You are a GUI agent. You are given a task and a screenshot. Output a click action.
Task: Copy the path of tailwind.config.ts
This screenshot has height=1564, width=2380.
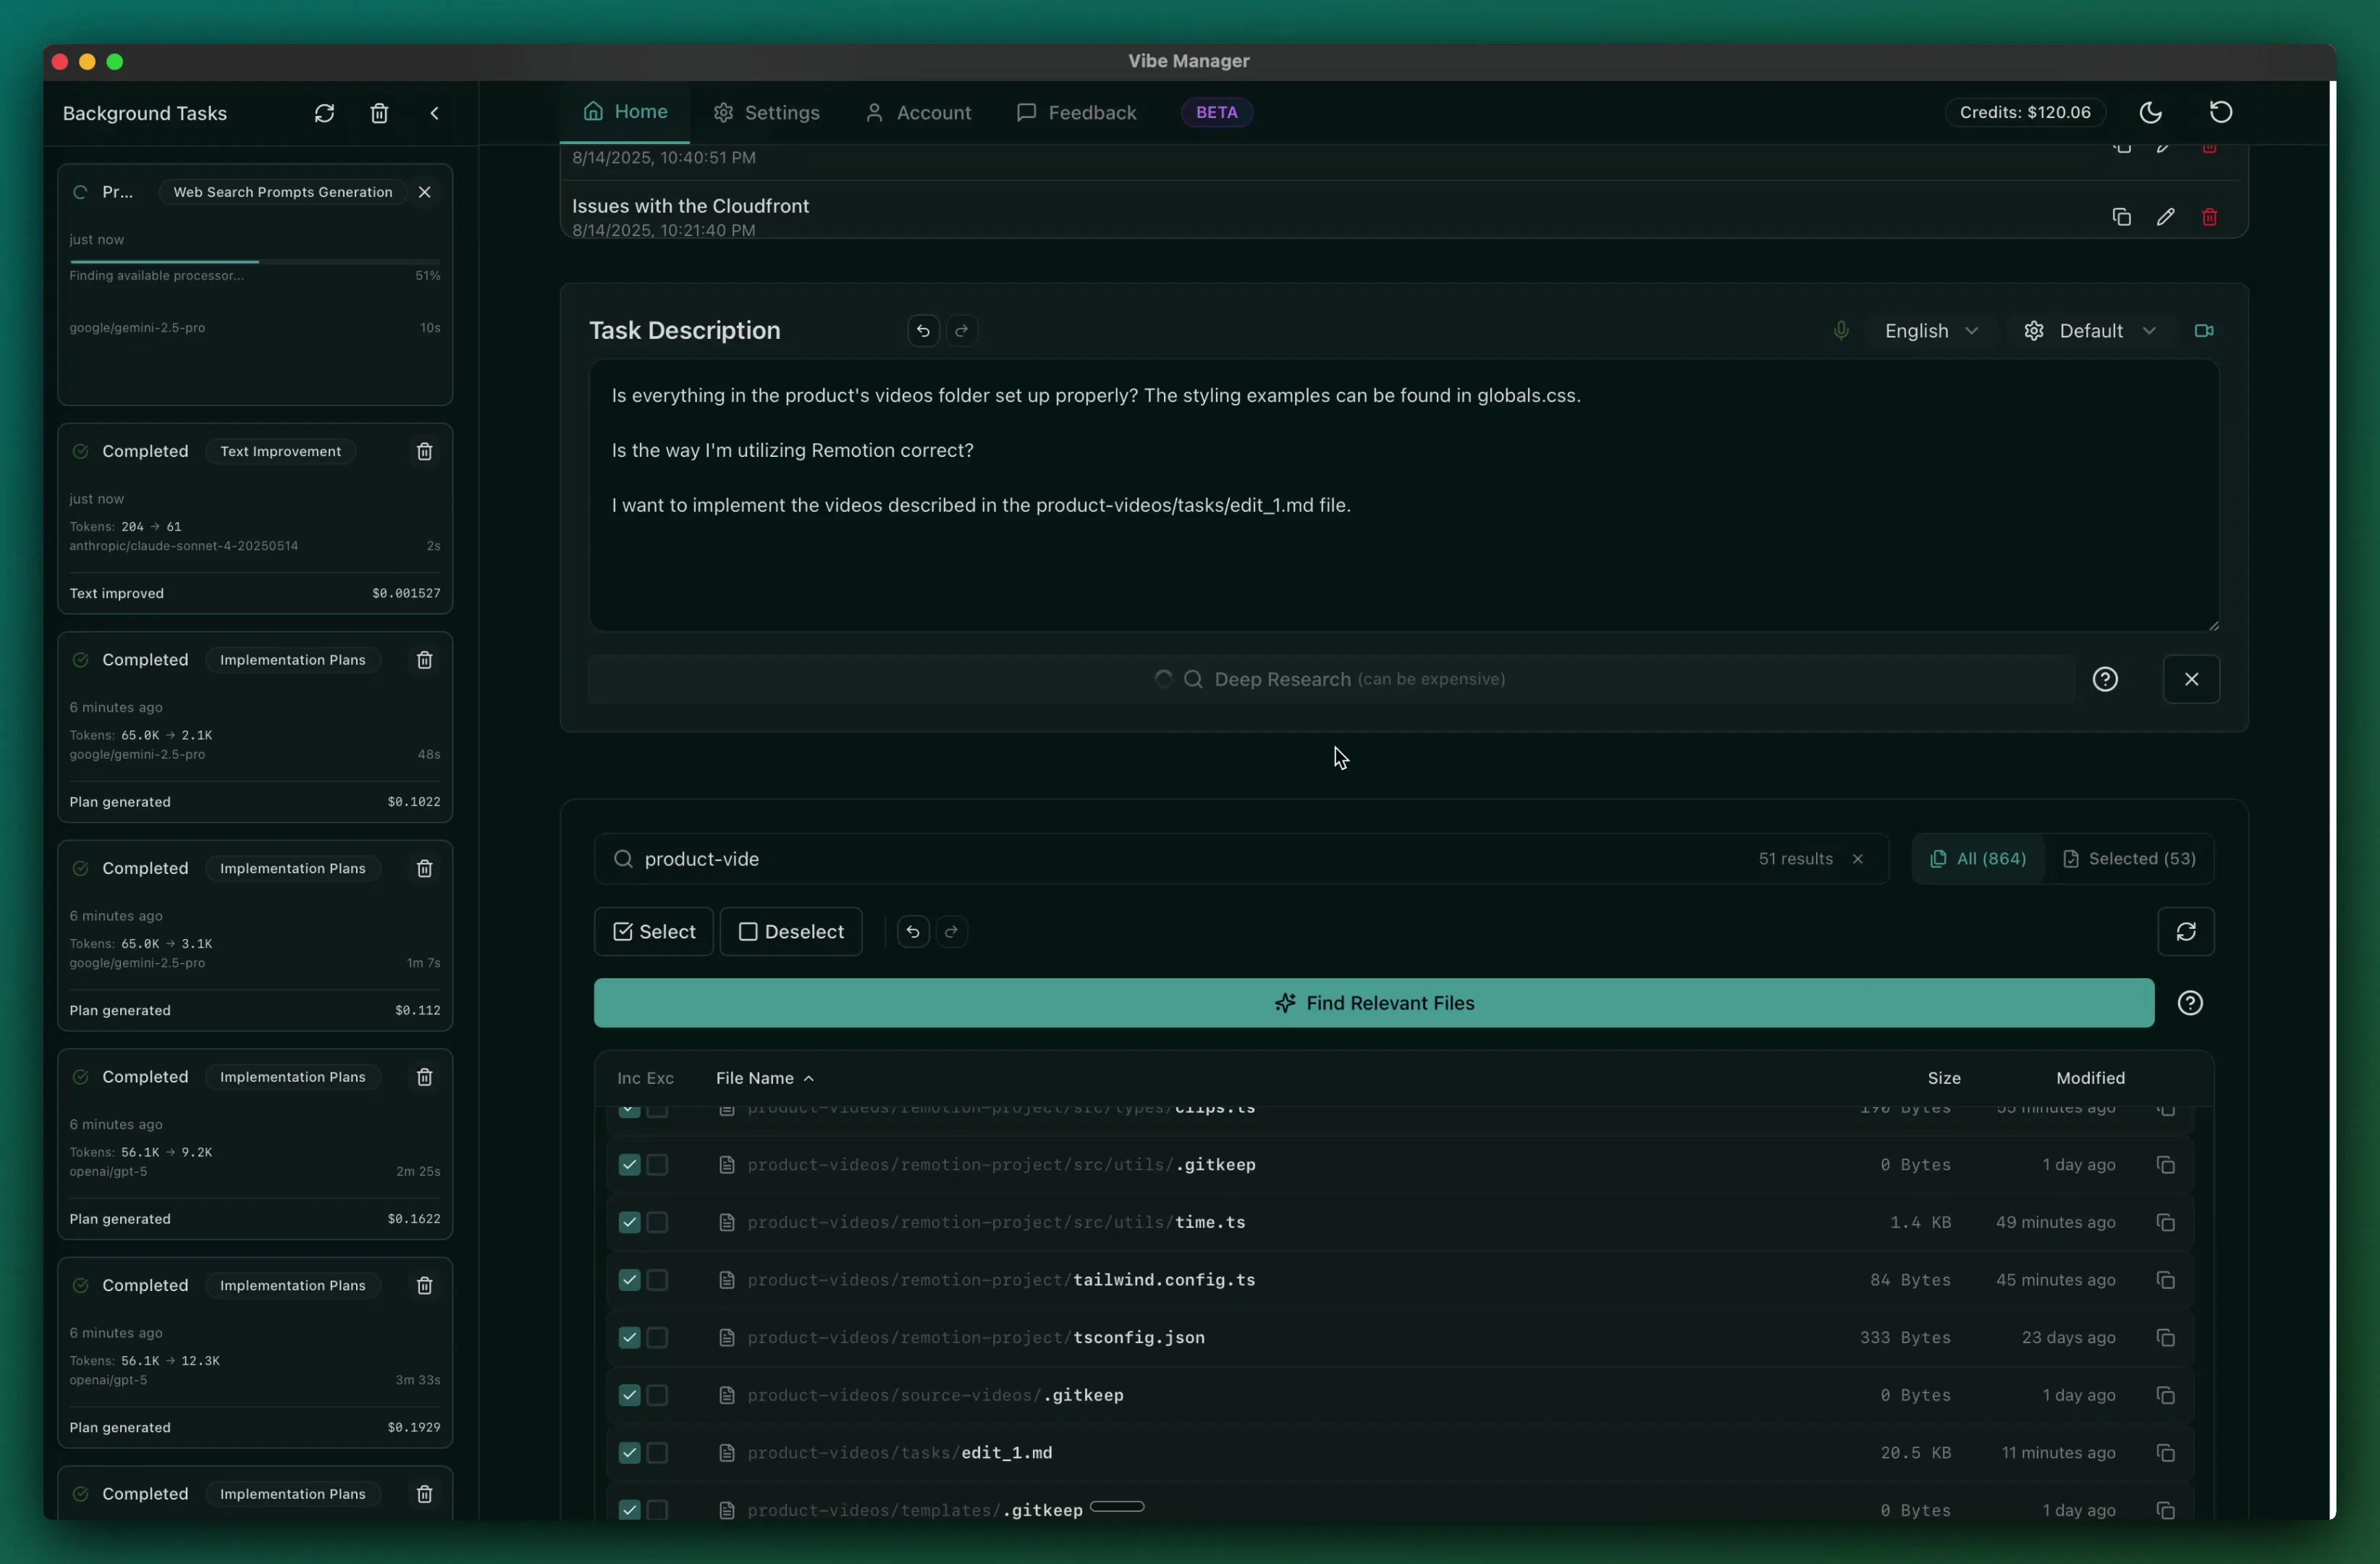pos(2165,1281)
